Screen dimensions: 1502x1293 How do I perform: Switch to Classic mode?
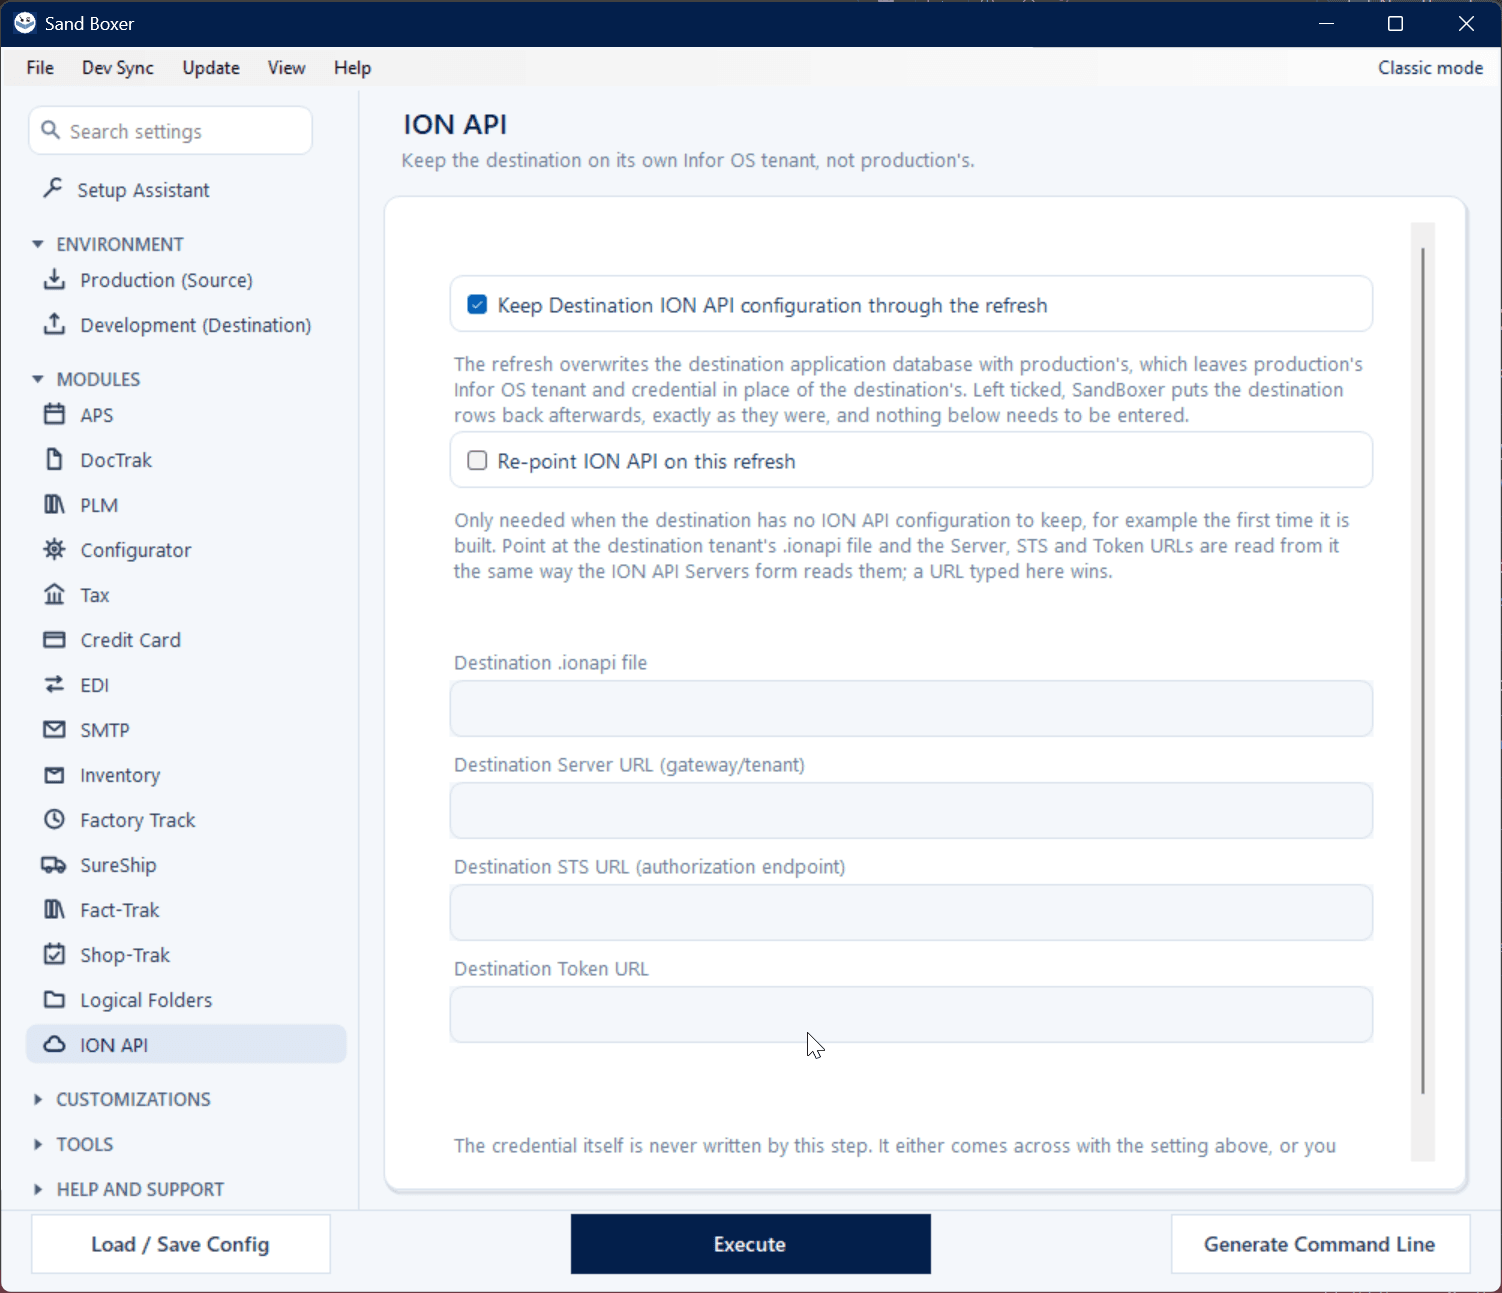pyautogui.click(x=1430, y=67)
